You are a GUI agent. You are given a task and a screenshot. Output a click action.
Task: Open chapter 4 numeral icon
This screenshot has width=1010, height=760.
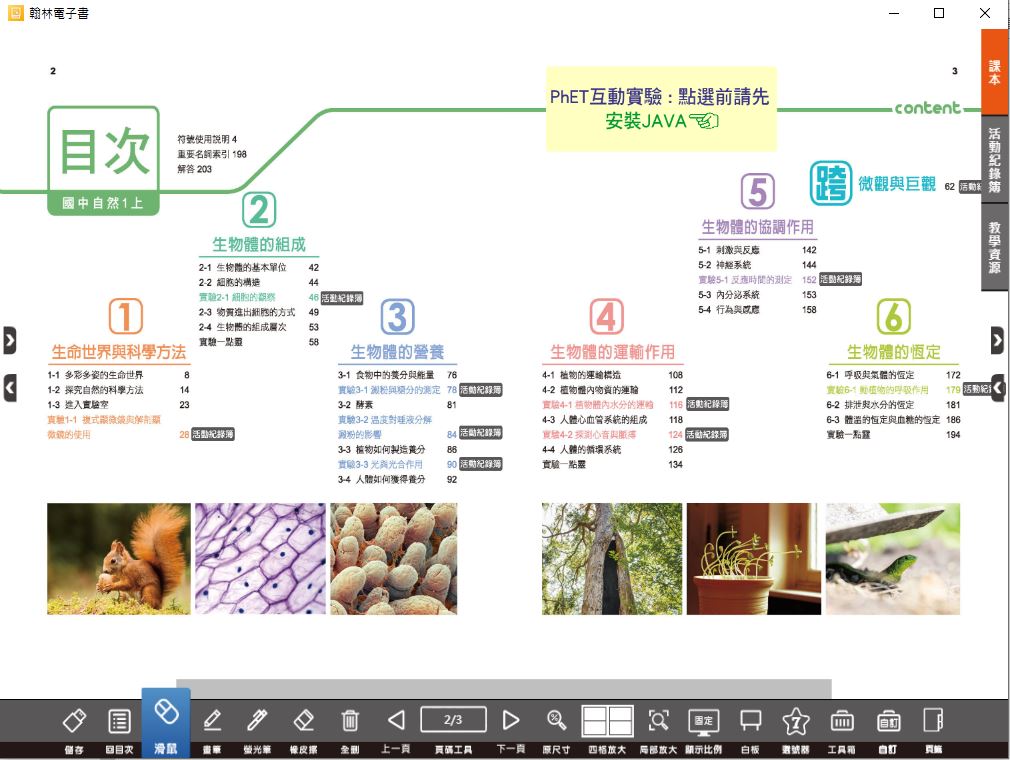(x=607, y=316)
